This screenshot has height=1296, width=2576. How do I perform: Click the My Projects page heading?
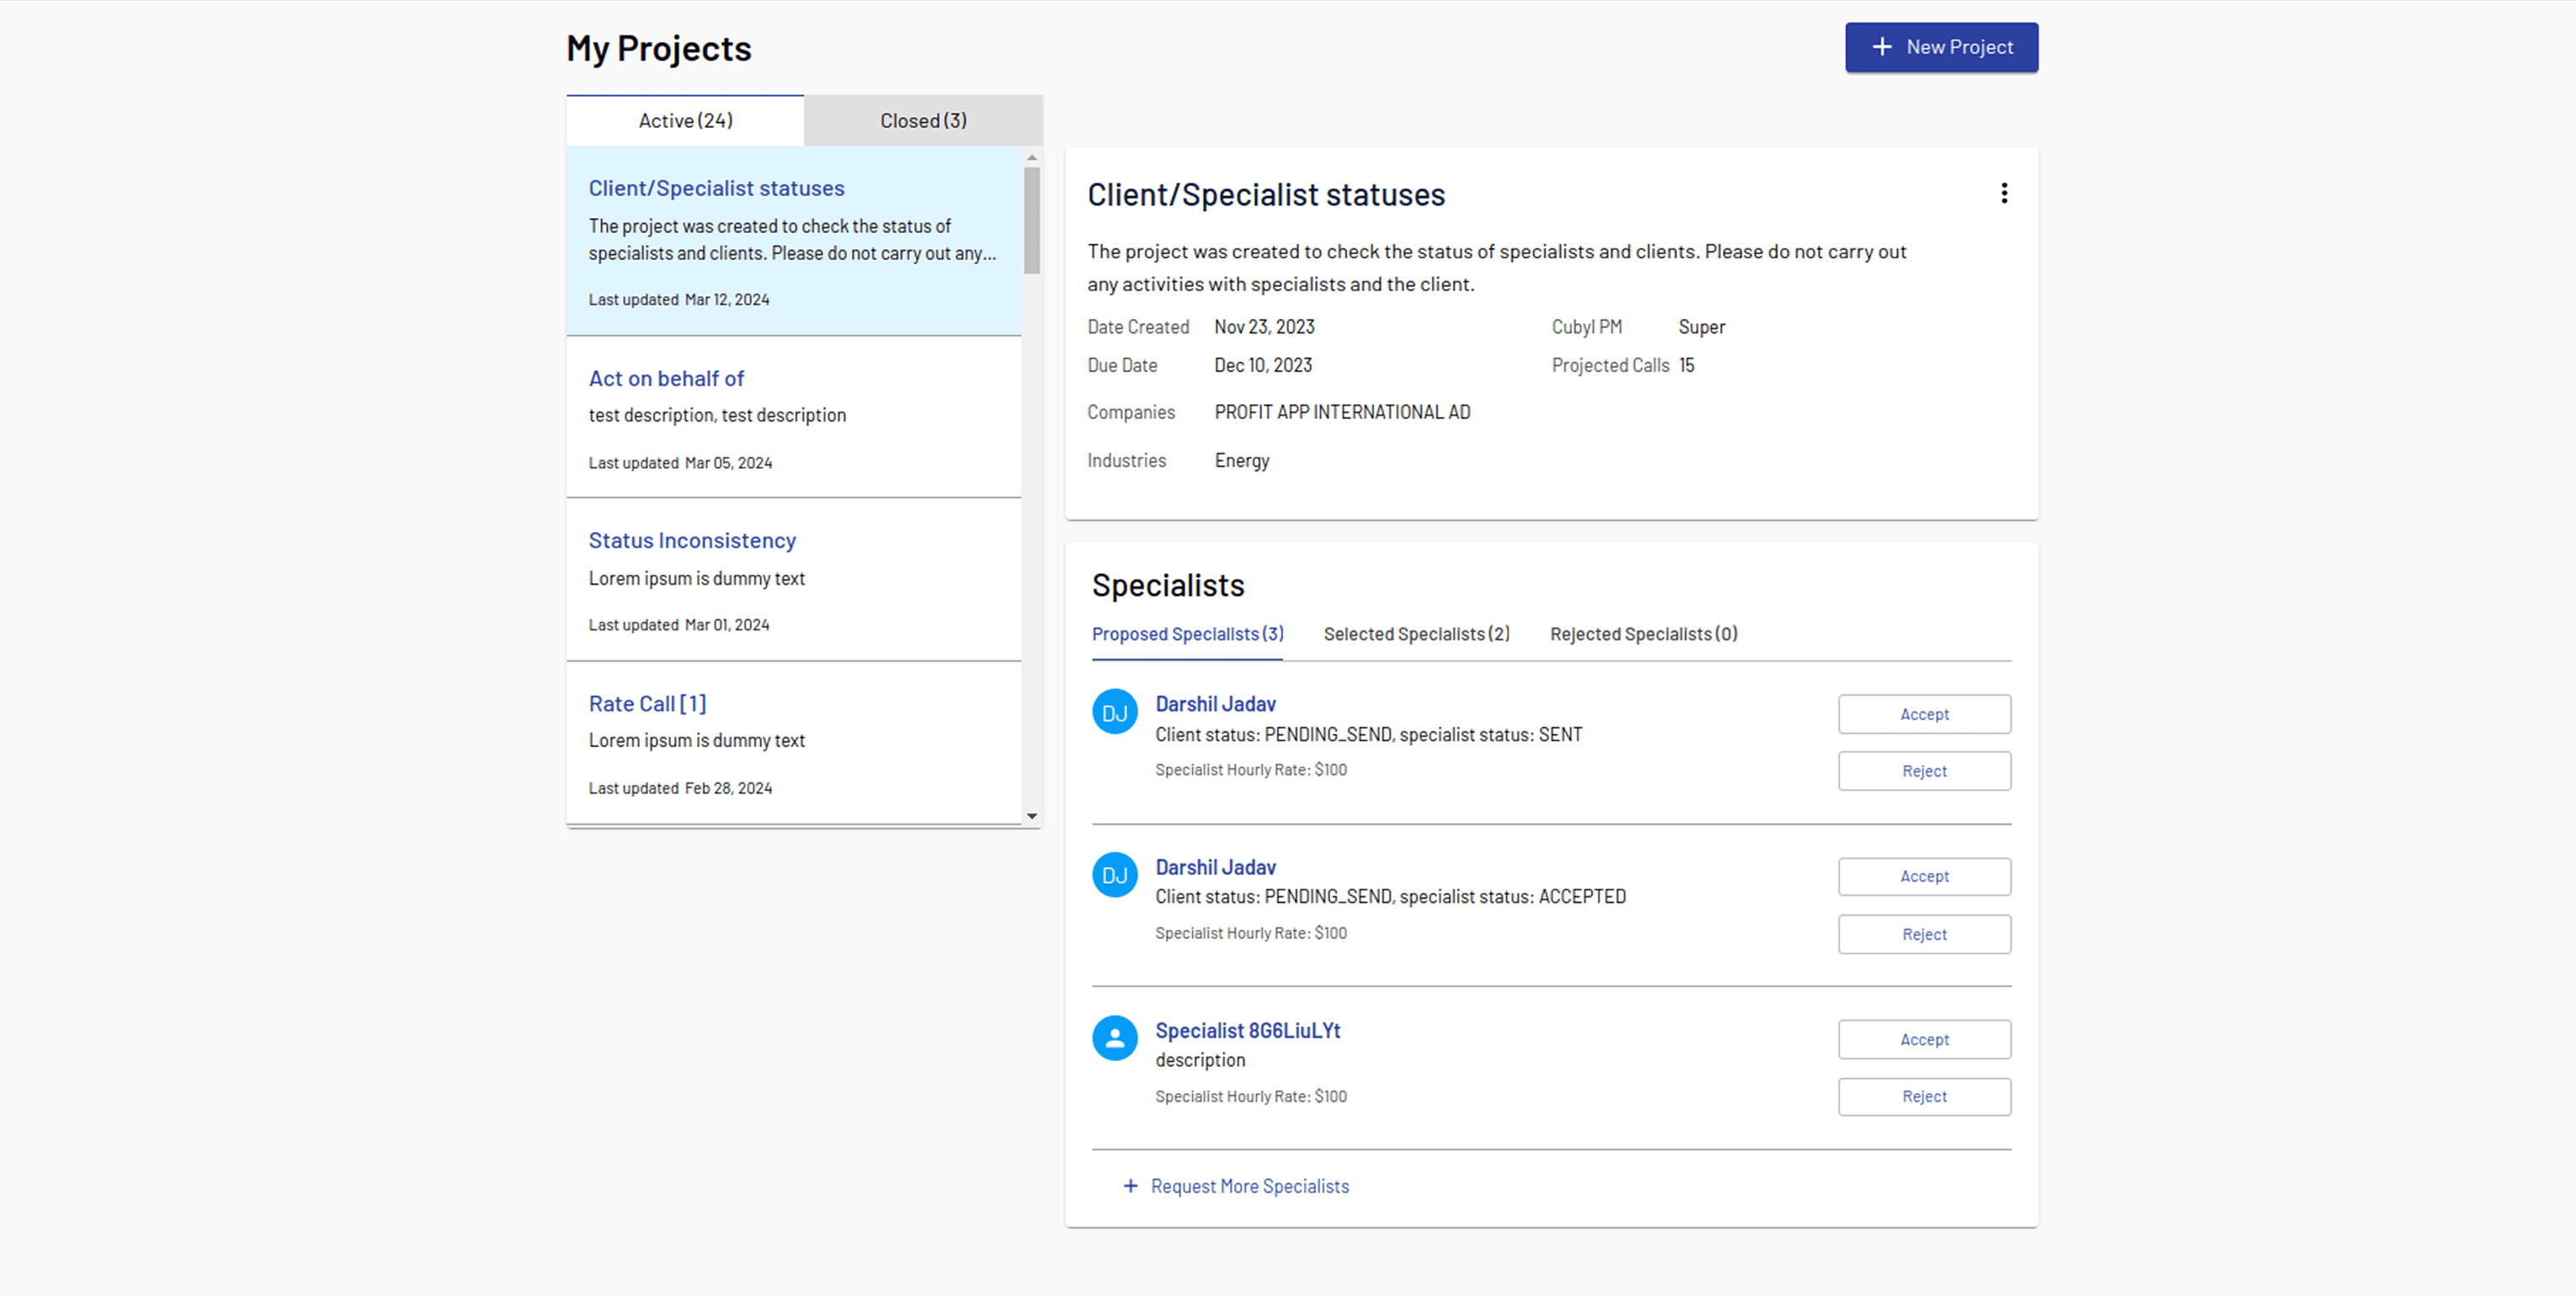(x=658, y=48)
